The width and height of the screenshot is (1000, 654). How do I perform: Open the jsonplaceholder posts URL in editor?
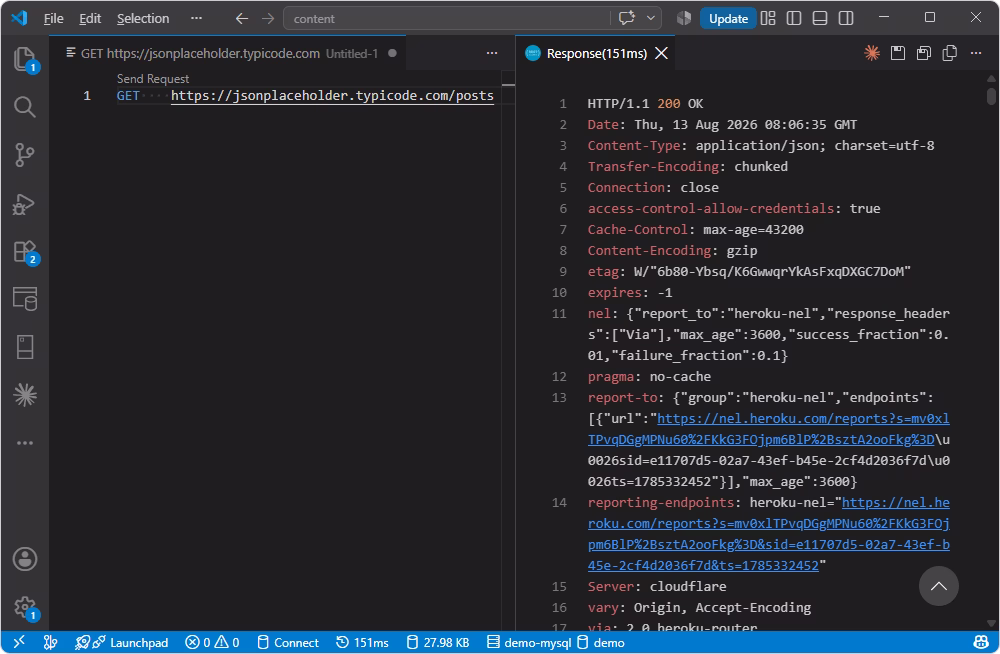click(332, 96)
